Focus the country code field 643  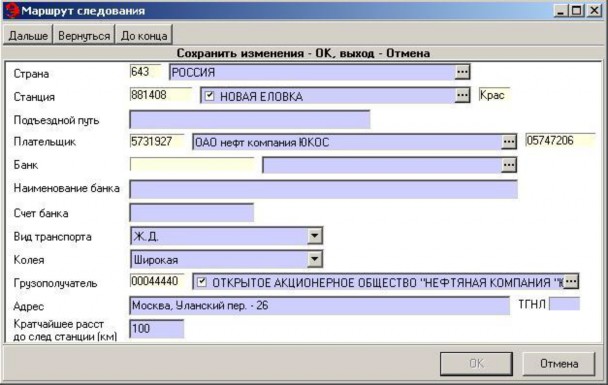[145, 72]
